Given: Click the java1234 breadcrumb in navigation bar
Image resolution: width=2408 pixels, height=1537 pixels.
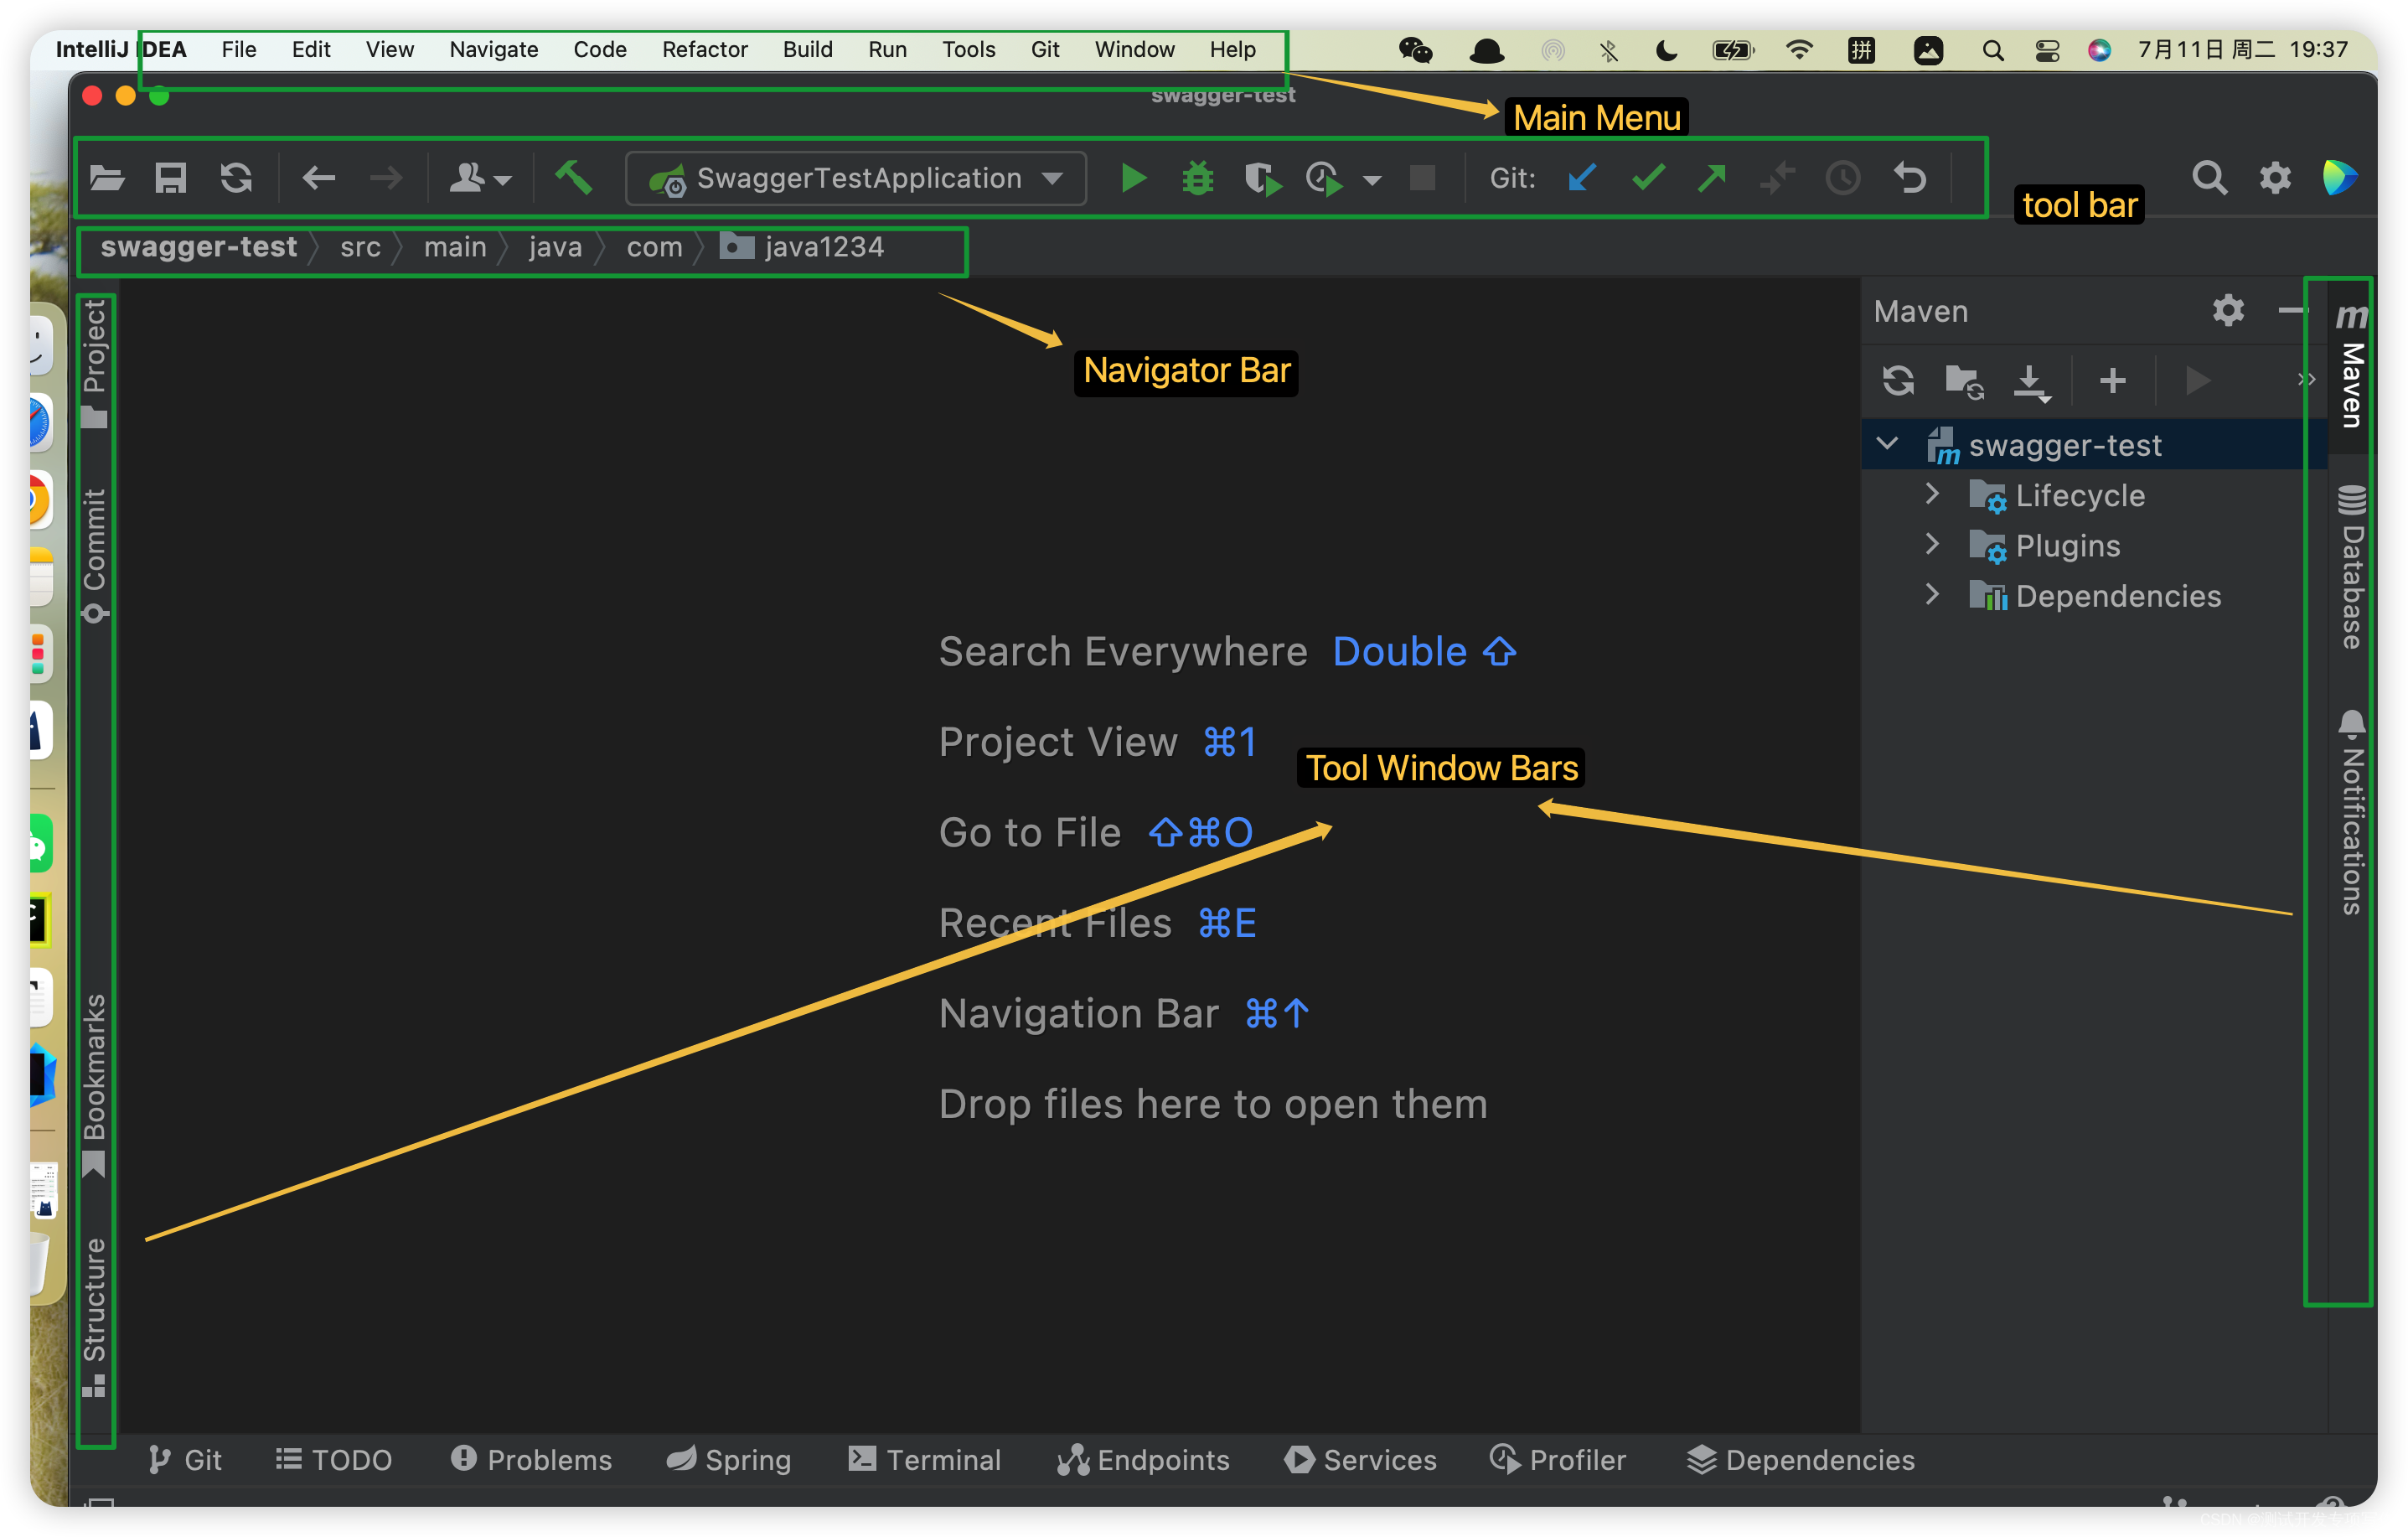Looking at the screenshot, I should [802, 247].
